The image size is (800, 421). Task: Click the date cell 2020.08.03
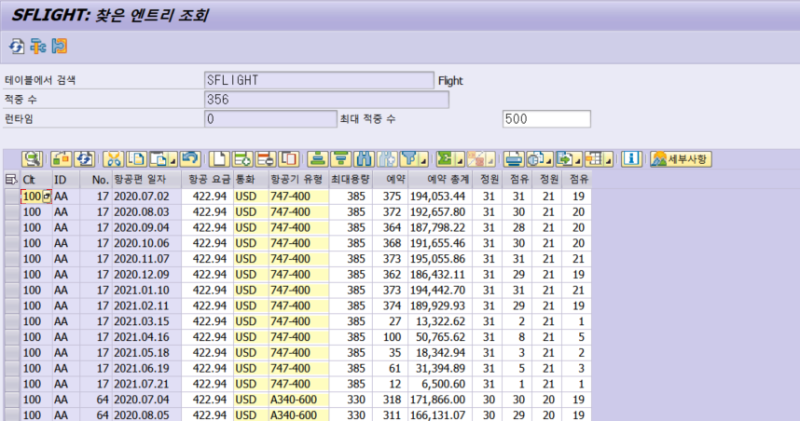[147, 212]
